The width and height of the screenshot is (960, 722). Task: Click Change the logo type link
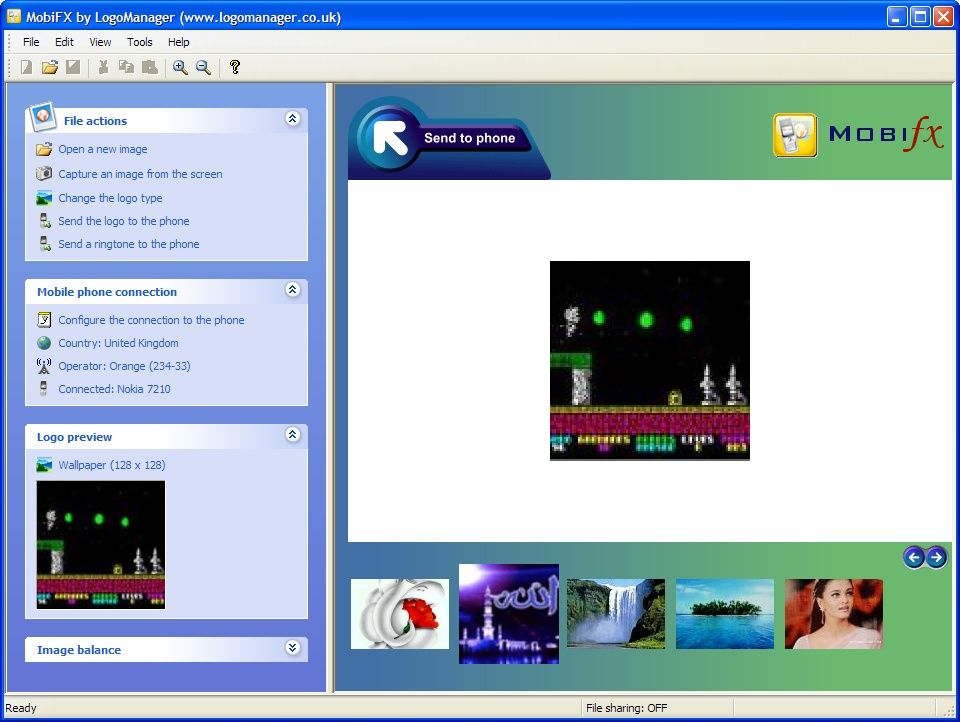coord(110,198)
